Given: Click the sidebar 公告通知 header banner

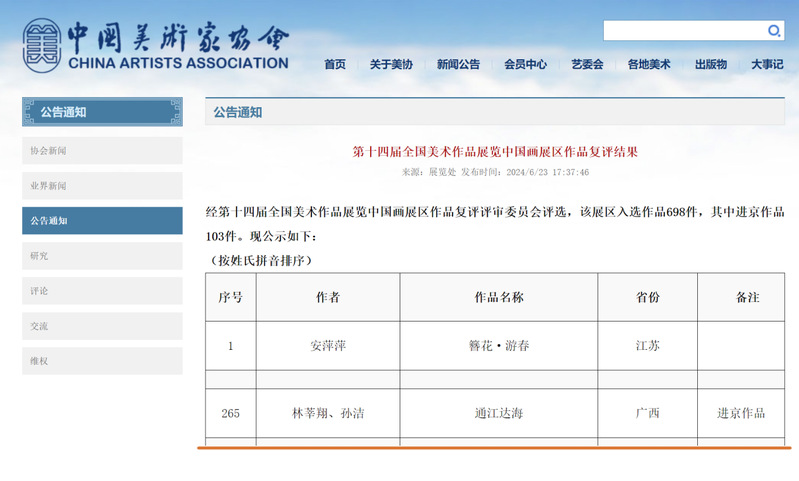Looking at the screenshot, I should pyautogui.click(x=102, y=112).
